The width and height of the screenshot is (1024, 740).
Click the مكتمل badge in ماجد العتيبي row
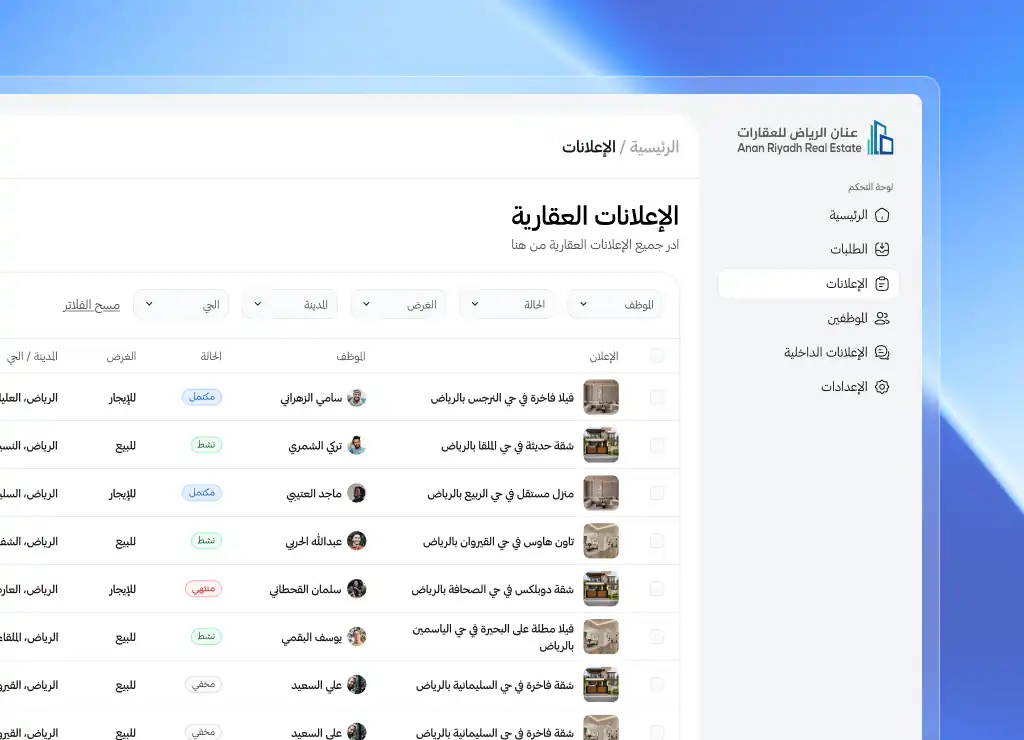[202, 492]
